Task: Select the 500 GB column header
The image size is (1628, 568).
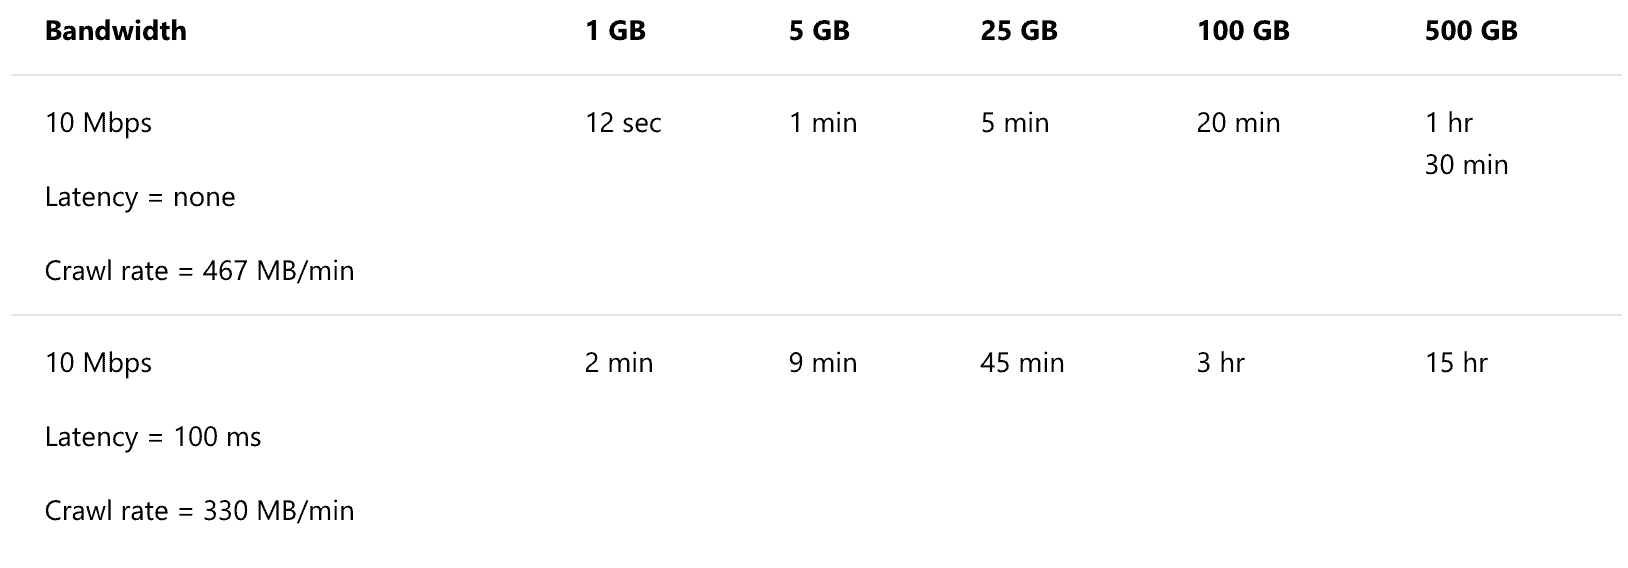Action: [1471, 31]
